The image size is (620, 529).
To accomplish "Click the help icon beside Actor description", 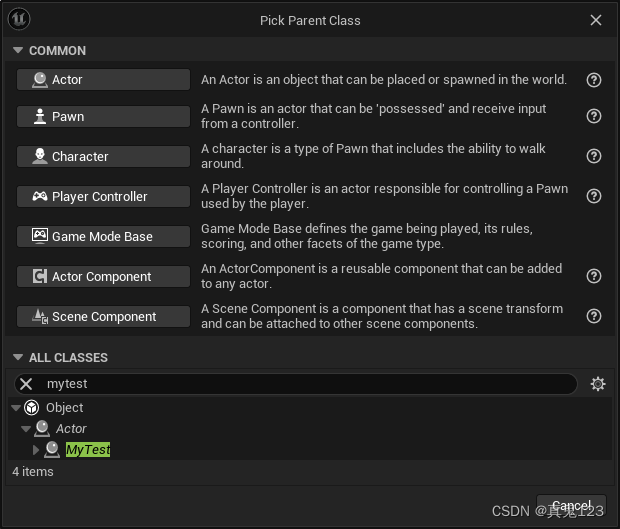I will tap(594, 80).
